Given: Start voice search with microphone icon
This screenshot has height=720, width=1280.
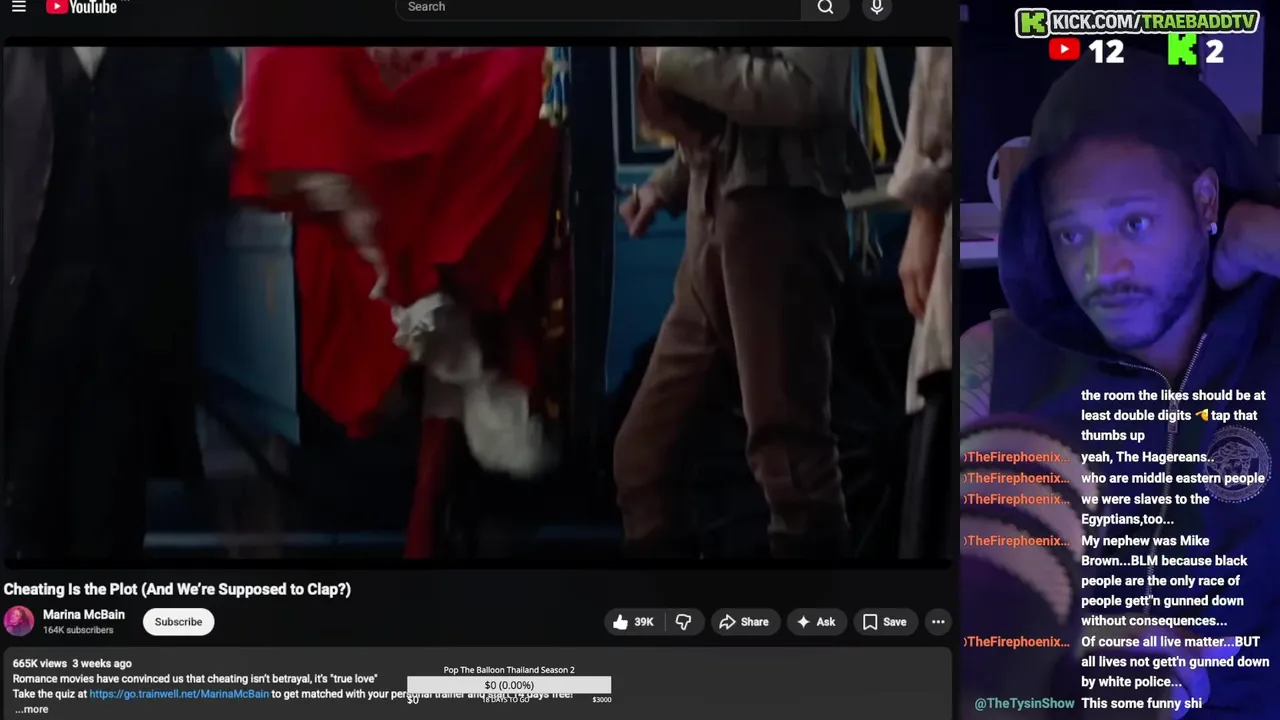Looking at the screenshot, I should click(x=877, y=8).
